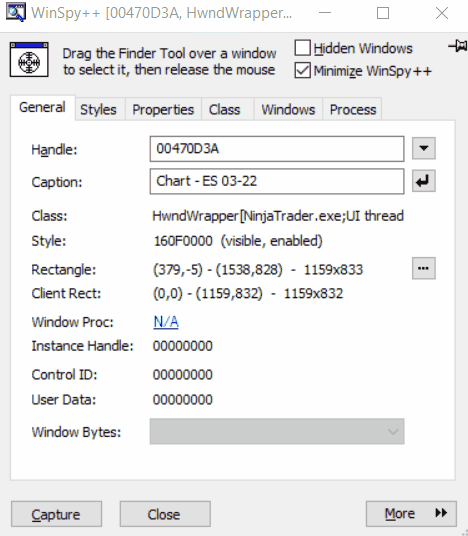Click the Handle field showing 00470D3A
Viewport: 468px width, 536px height.
(x=277, y=149)
